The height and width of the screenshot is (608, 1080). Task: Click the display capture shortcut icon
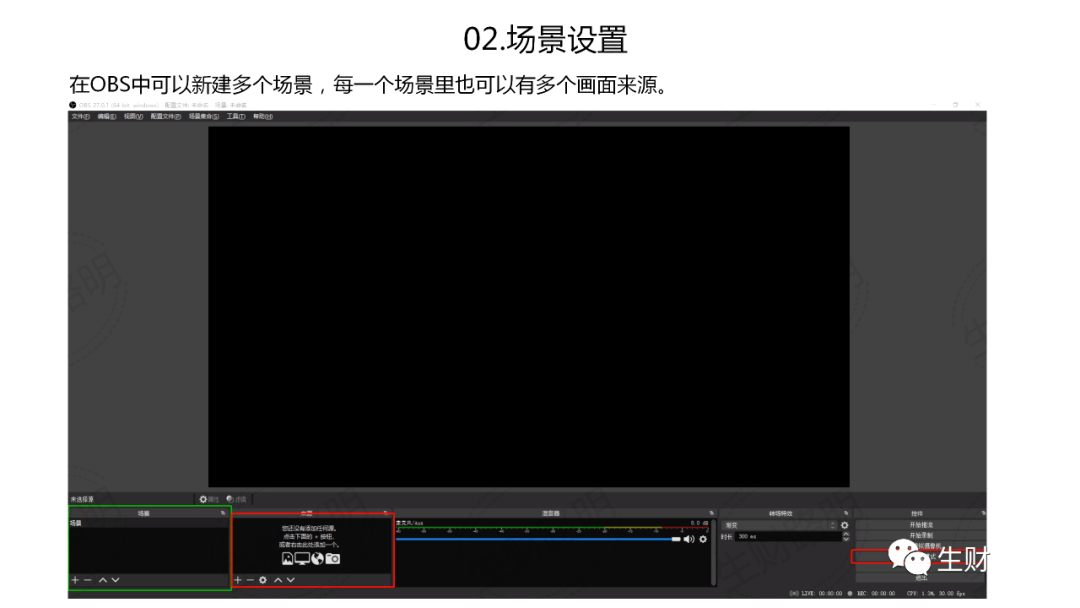301,560
